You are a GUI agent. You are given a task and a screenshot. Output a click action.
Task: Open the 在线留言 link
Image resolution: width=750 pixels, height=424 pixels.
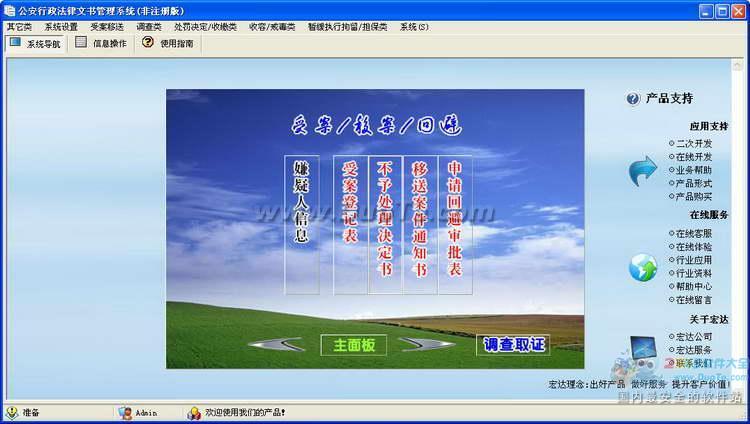click(x=694, y=300)
